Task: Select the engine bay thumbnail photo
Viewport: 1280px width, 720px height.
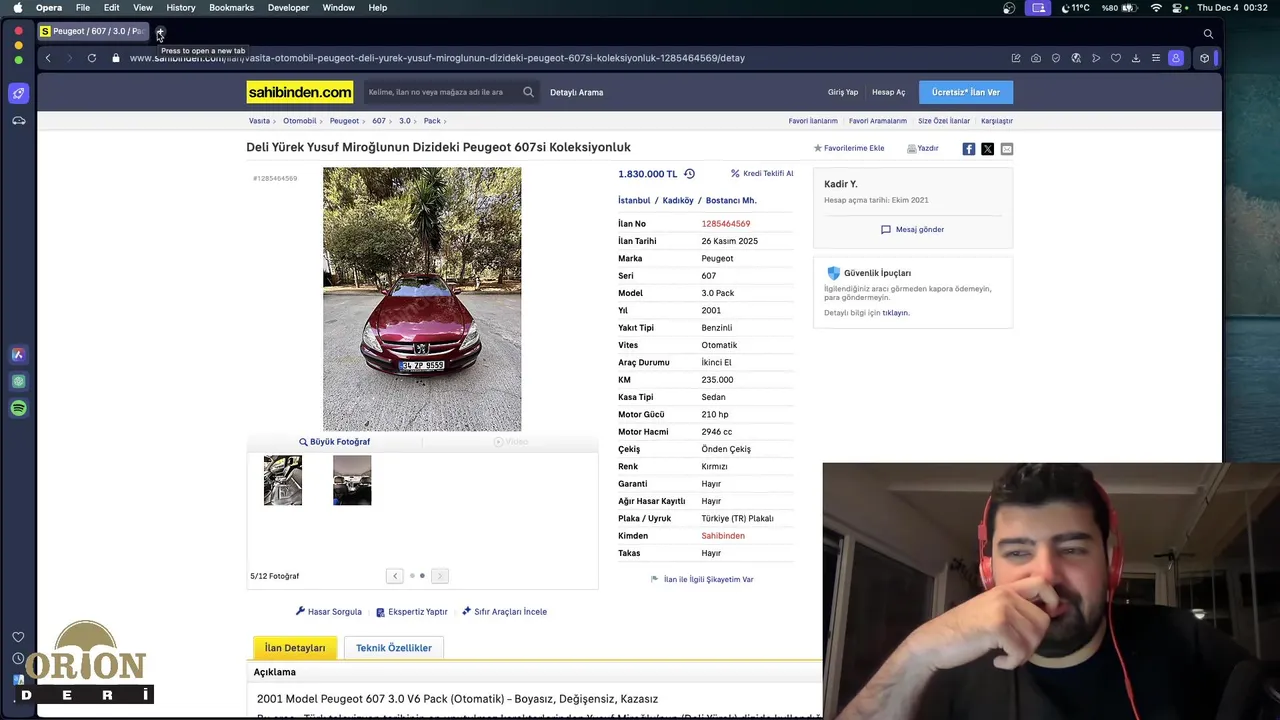Action: 282,480
